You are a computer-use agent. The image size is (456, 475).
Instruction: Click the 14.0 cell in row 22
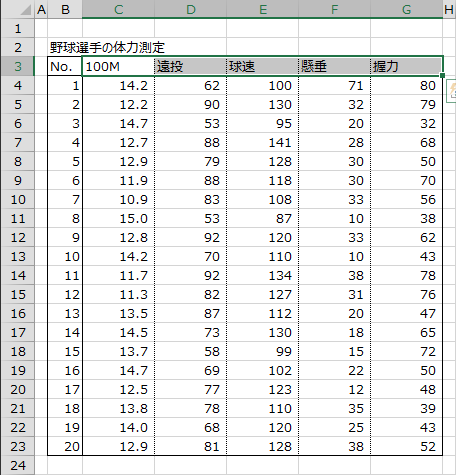(x=118, y=427)
